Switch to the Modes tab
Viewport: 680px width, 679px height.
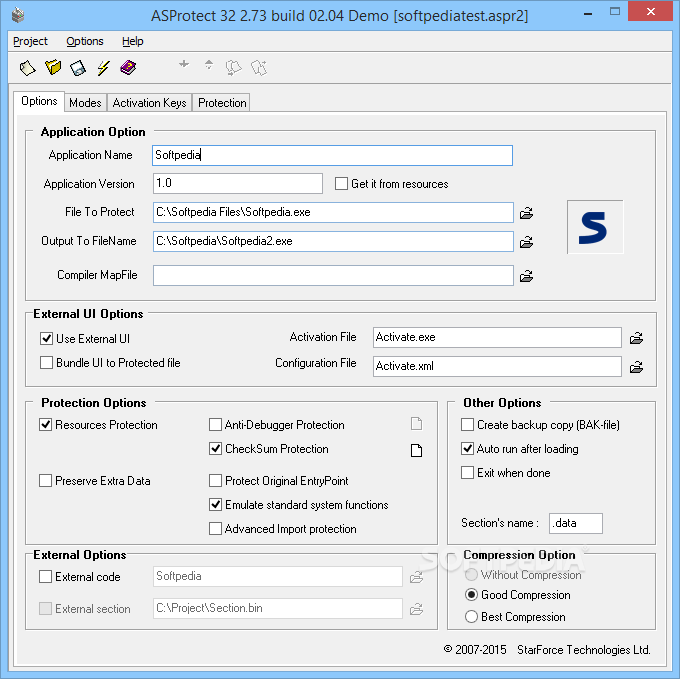[x=85, y=103]
